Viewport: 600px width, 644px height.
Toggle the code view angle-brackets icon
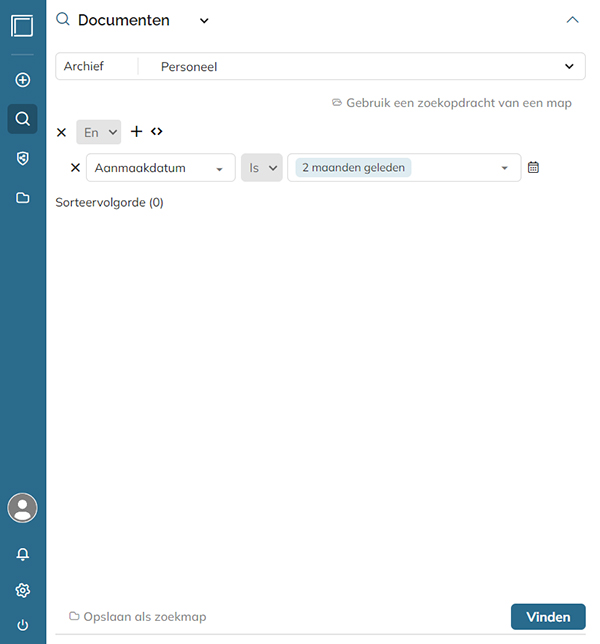click(156, 131)
